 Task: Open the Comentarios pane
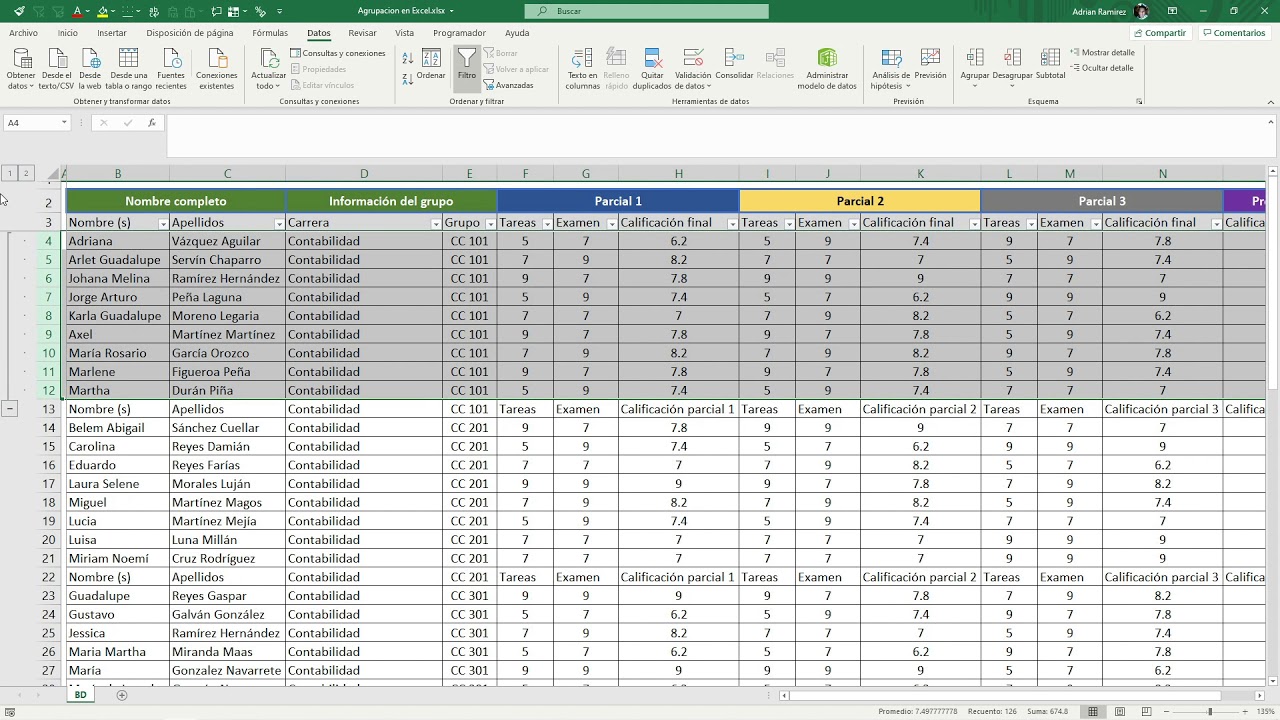(x=1234, y=33)
